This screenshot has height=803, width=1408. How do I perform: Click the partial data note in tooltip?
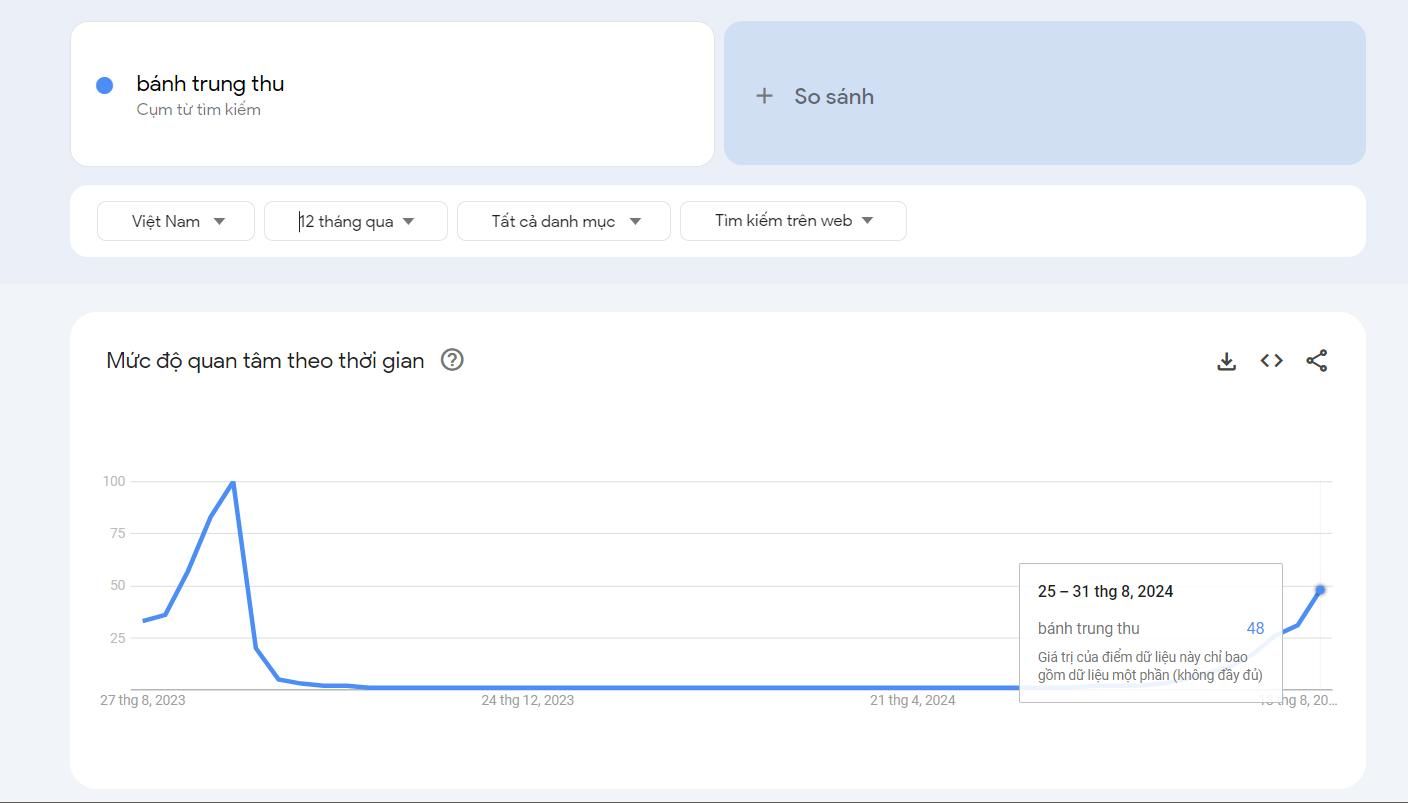click(x=1150, y=666)
